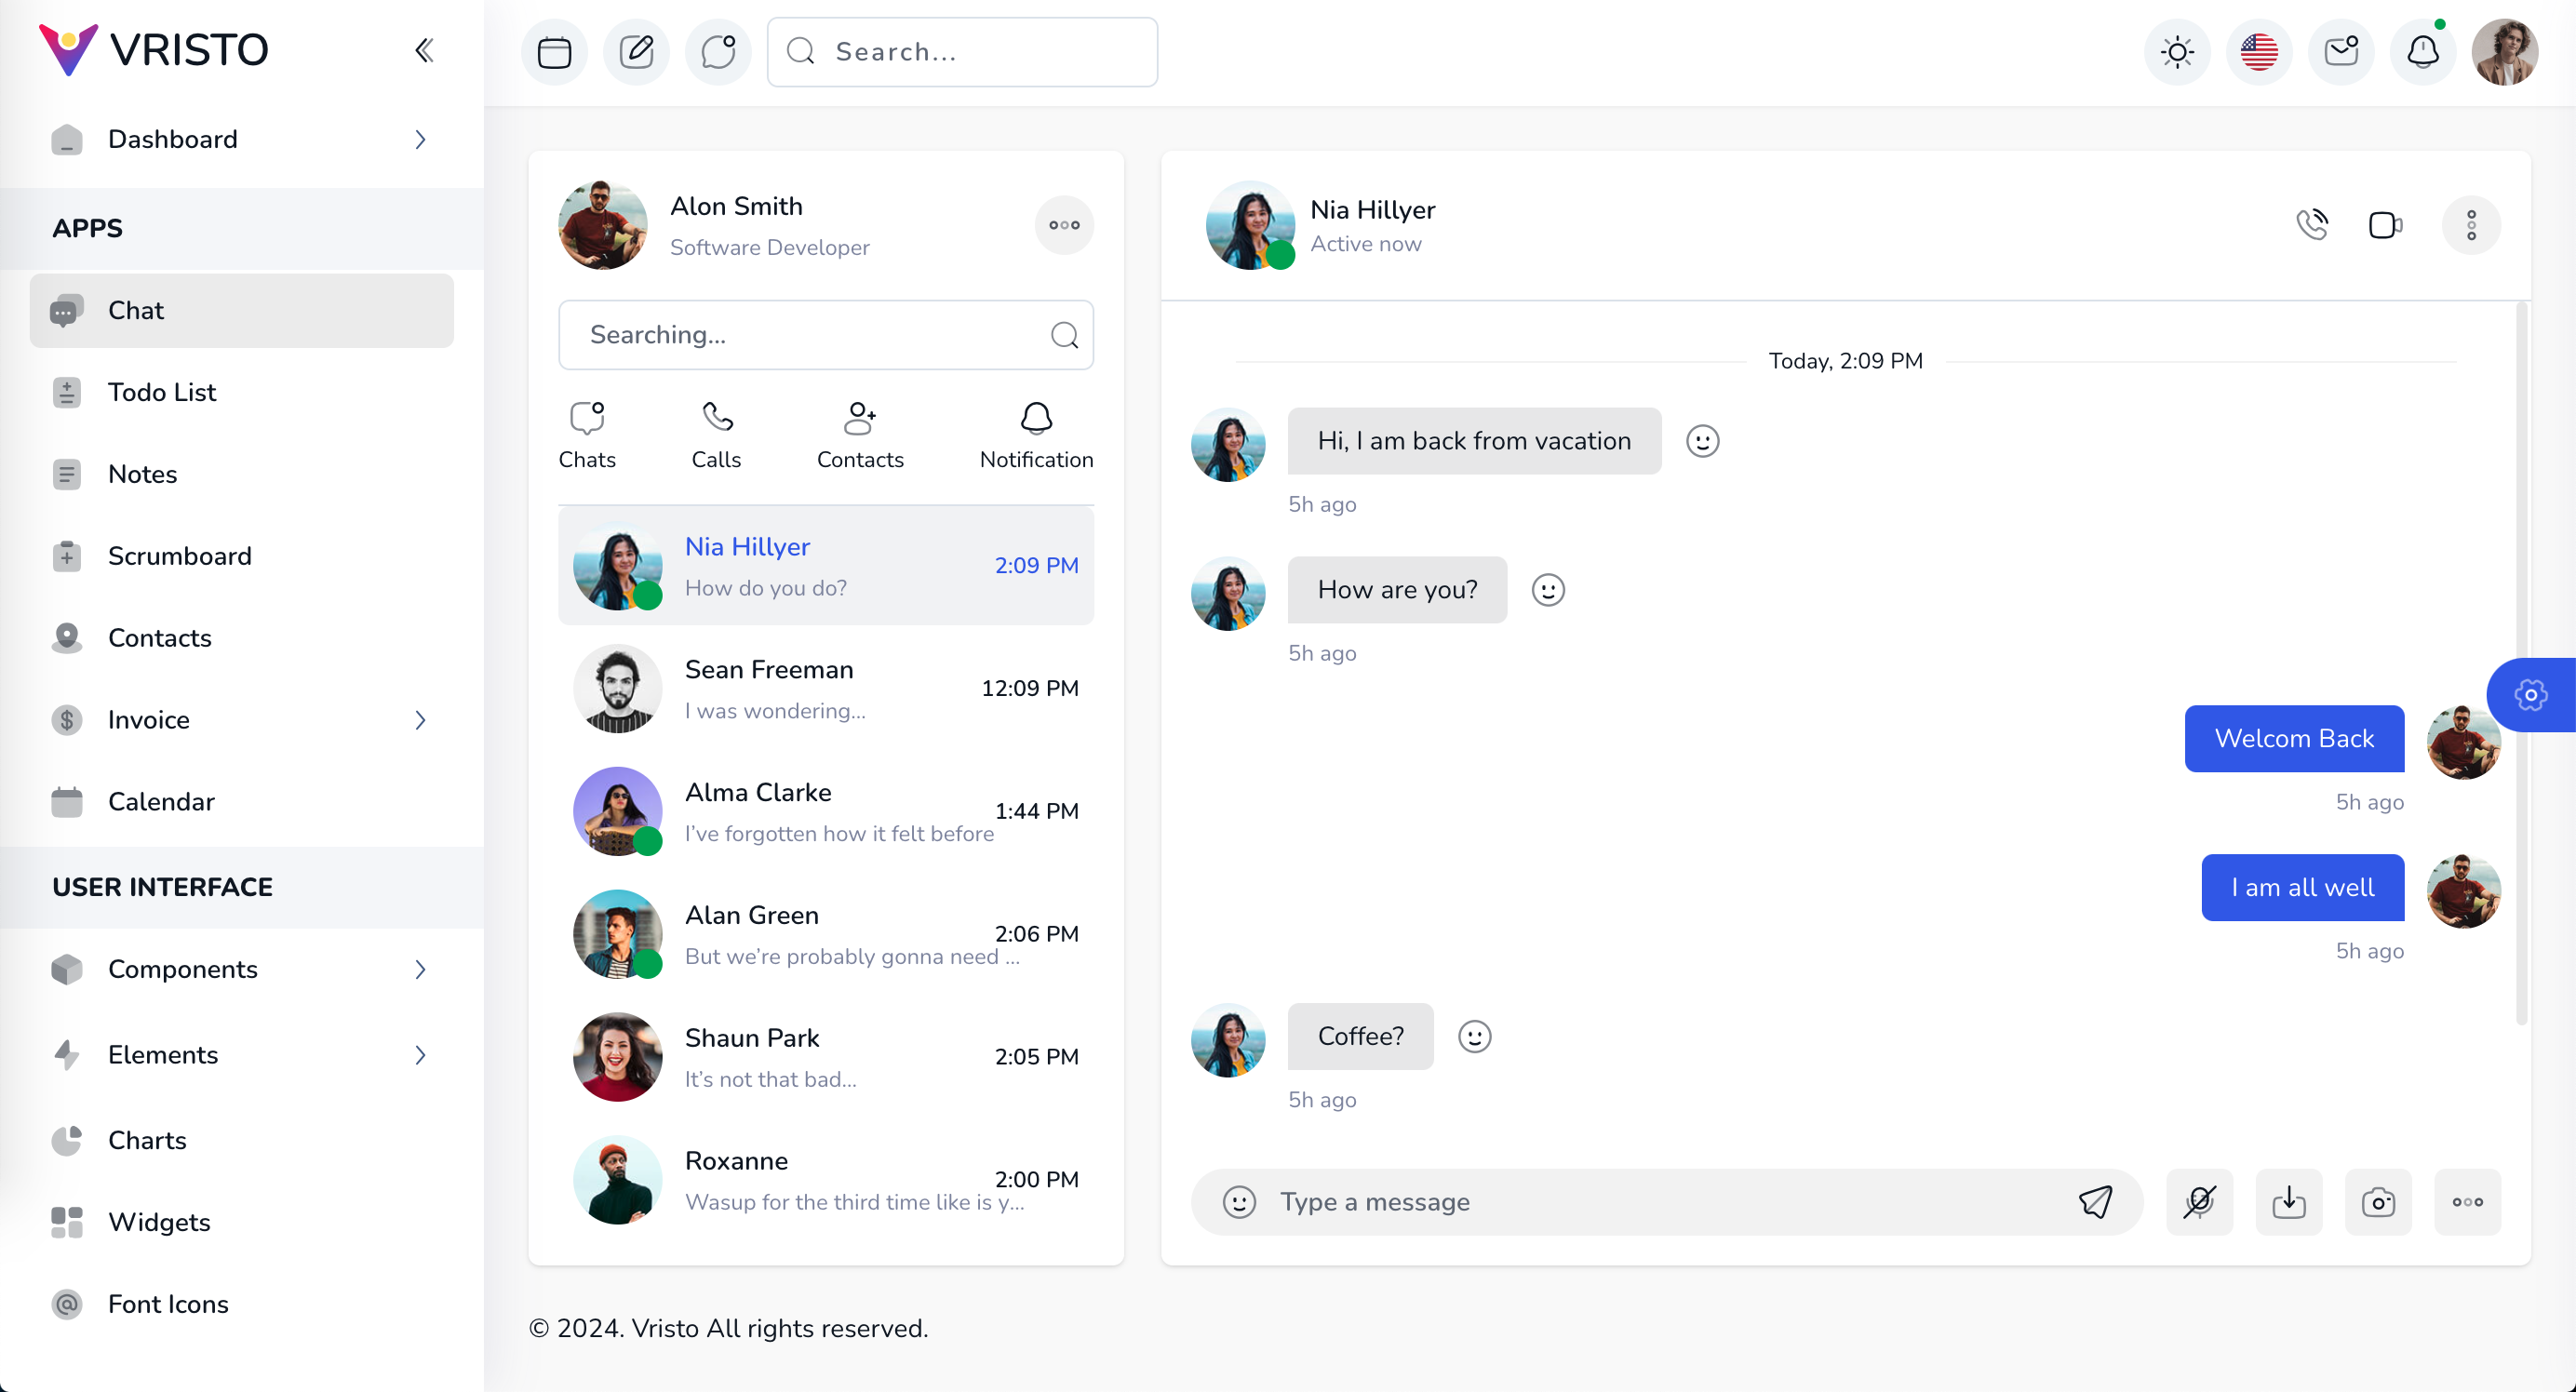Open the Scrumboard app from sidebar
2576x1392 pixels.
(x=179, y=555)
